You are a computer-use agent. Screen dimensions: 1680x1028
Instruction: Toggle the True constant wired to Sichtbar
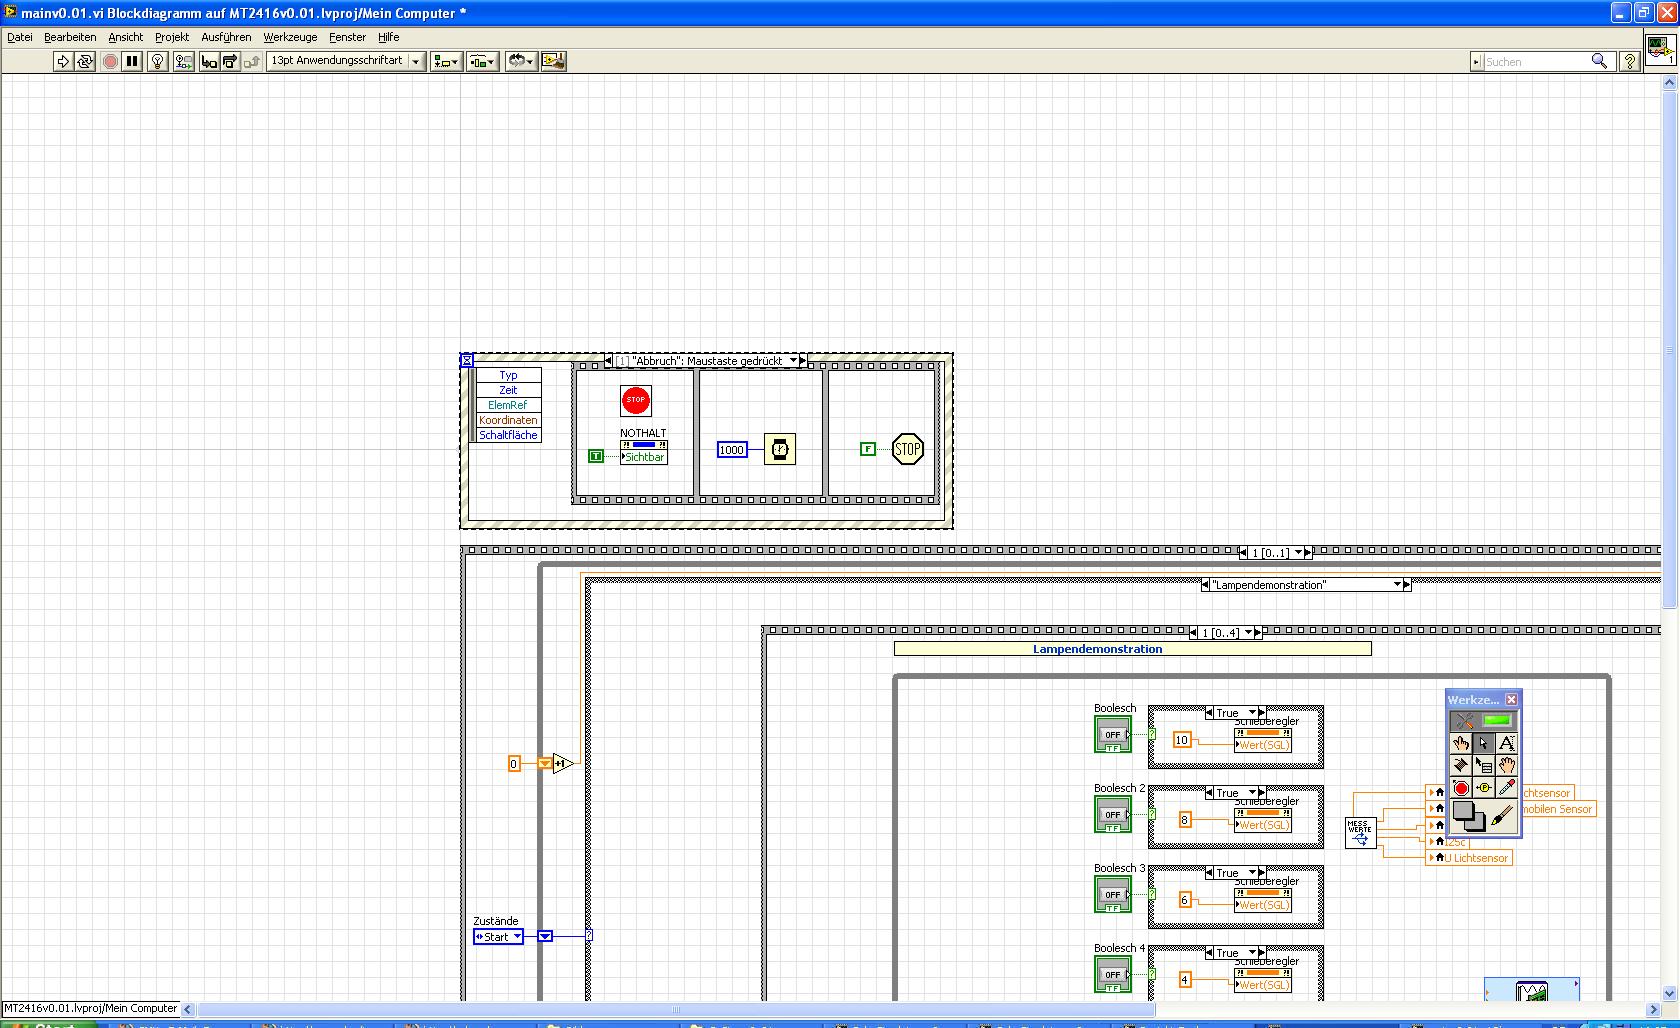click(596, 456)
